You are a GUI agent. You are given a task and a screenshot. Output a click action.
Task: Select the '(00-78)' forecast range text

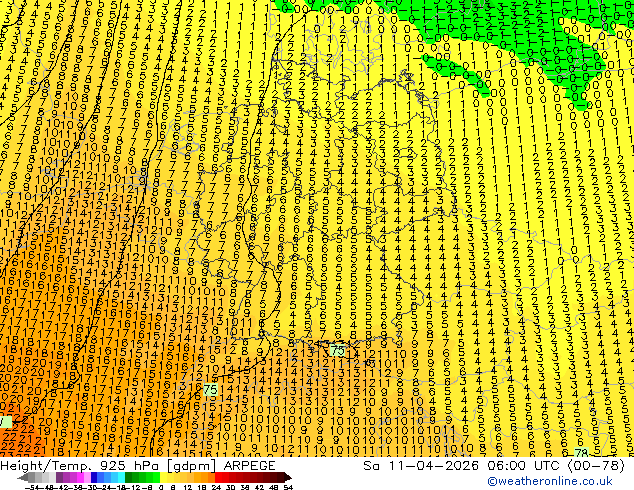click(597, 466)
